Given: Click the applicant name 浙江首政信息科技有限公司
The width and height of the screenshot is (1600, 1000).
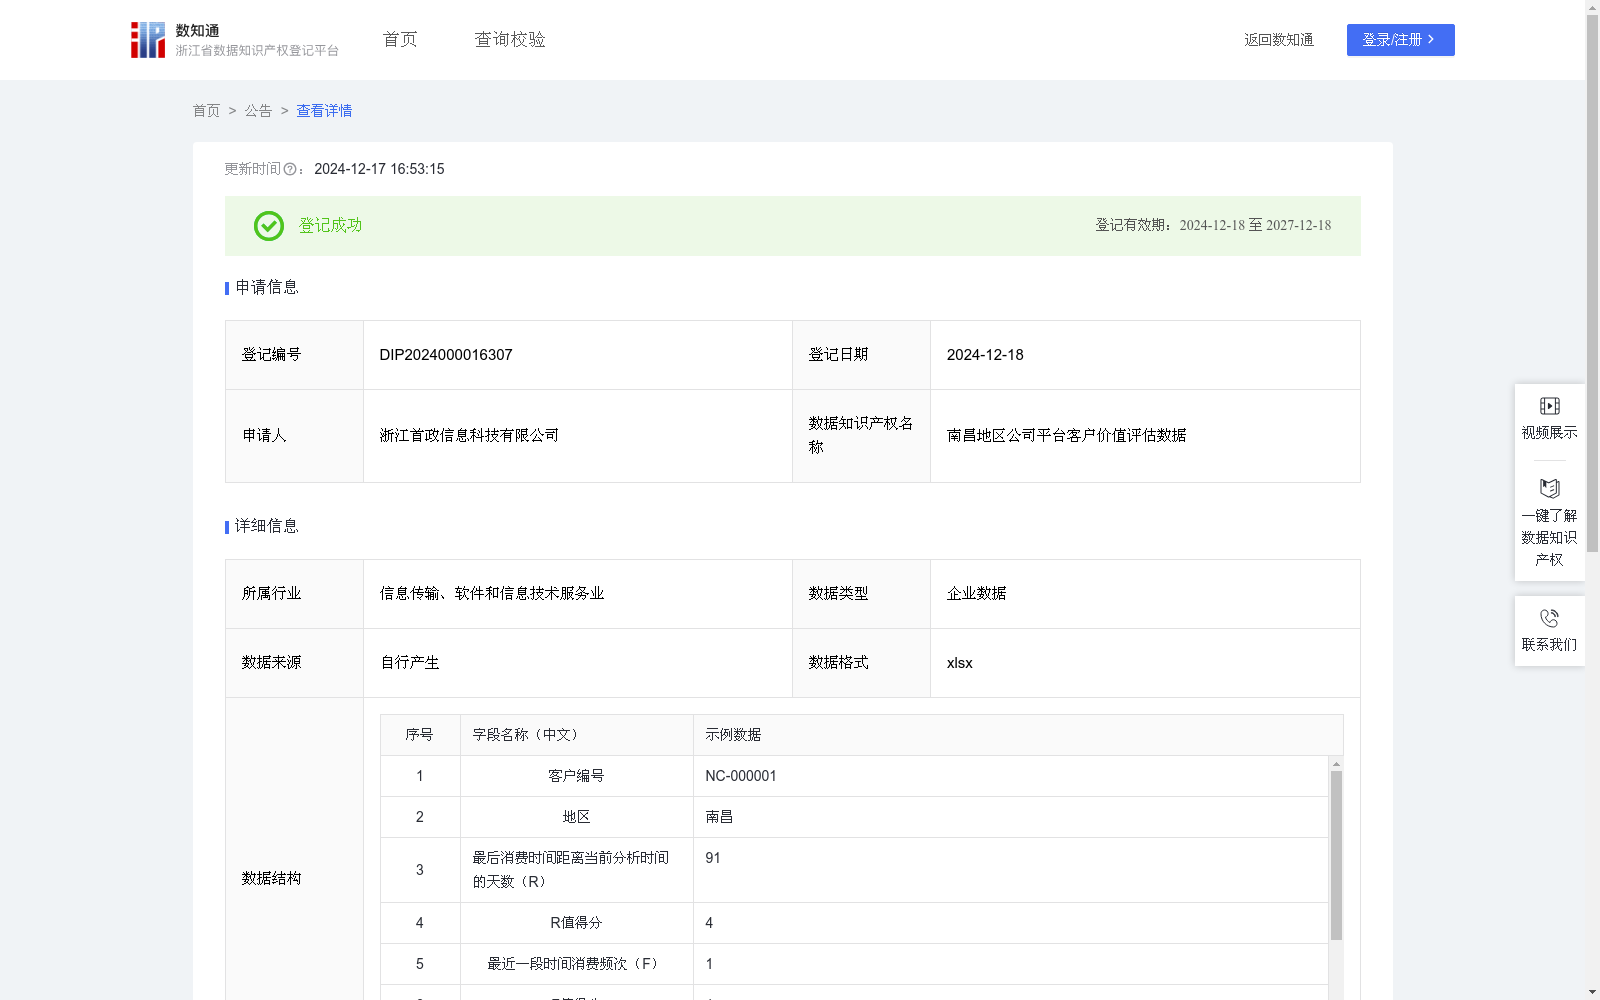Looking at the screenshot, I should (468, 436).
